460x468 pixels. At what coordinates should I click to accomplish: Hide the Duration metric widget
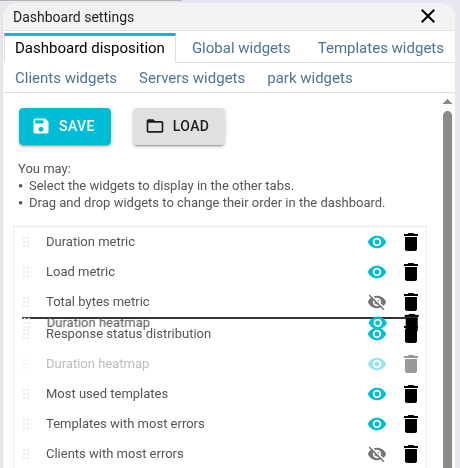point(377,242)
